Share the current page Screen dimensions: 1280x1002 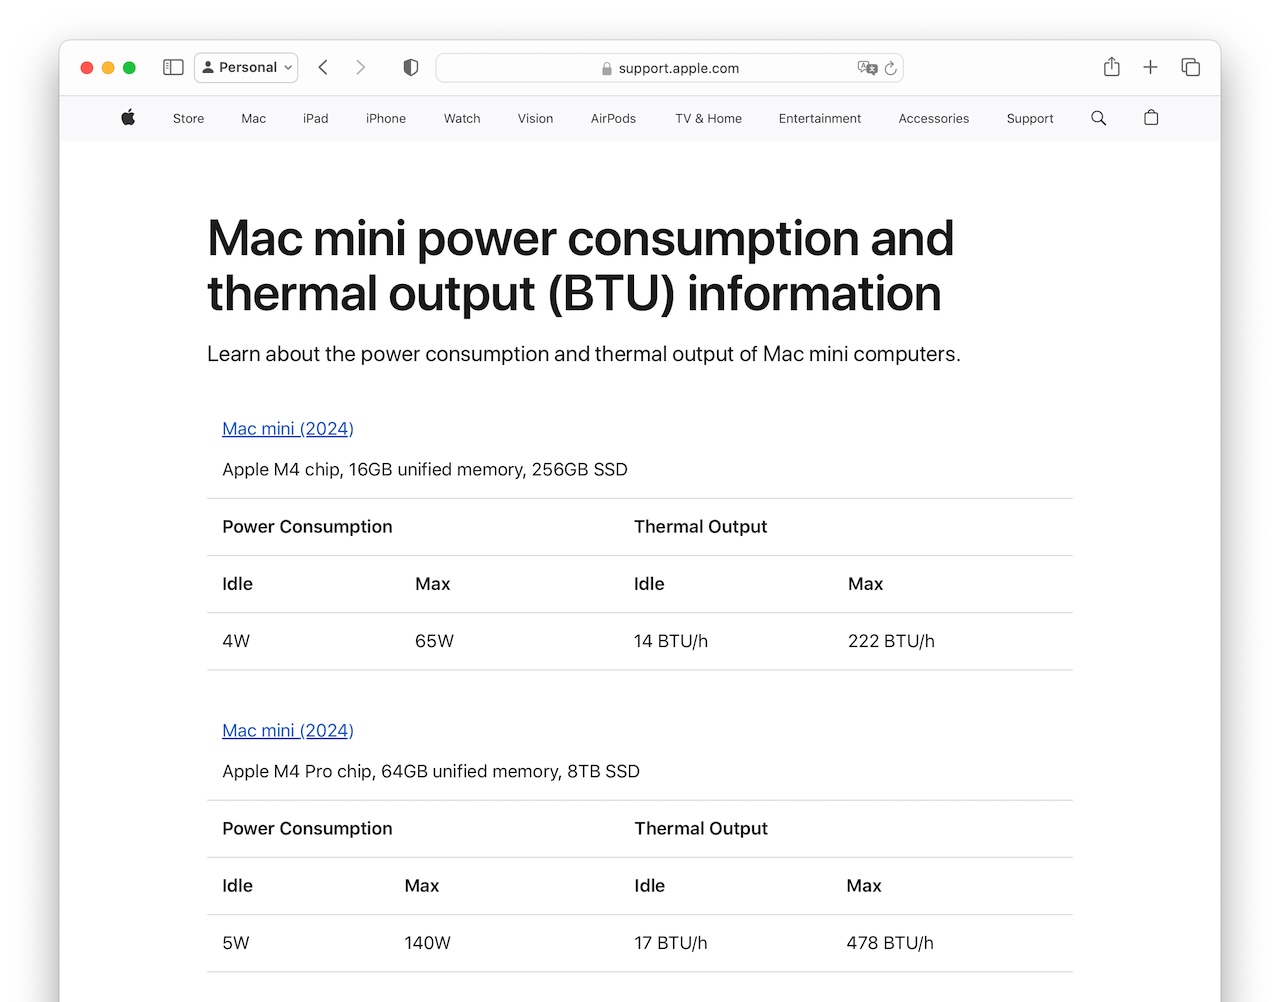click(x=1111, y=67)
